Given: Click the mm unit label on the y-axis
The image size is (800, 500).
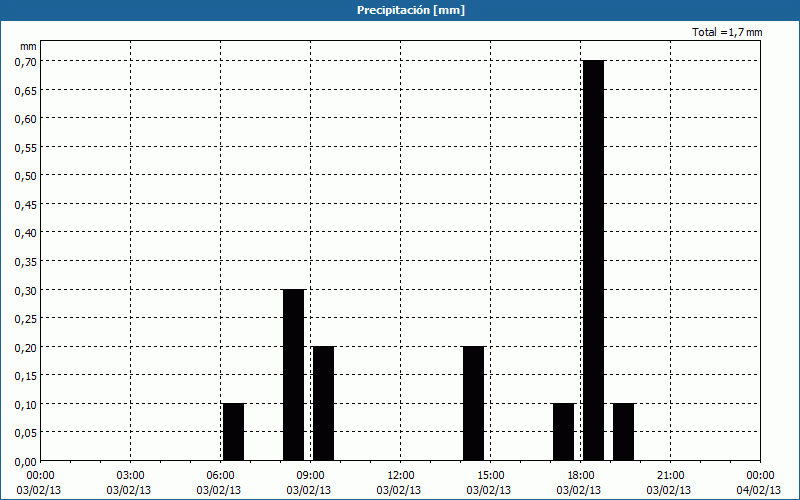Looking at the screenshot, I should (x=28, y=46).
